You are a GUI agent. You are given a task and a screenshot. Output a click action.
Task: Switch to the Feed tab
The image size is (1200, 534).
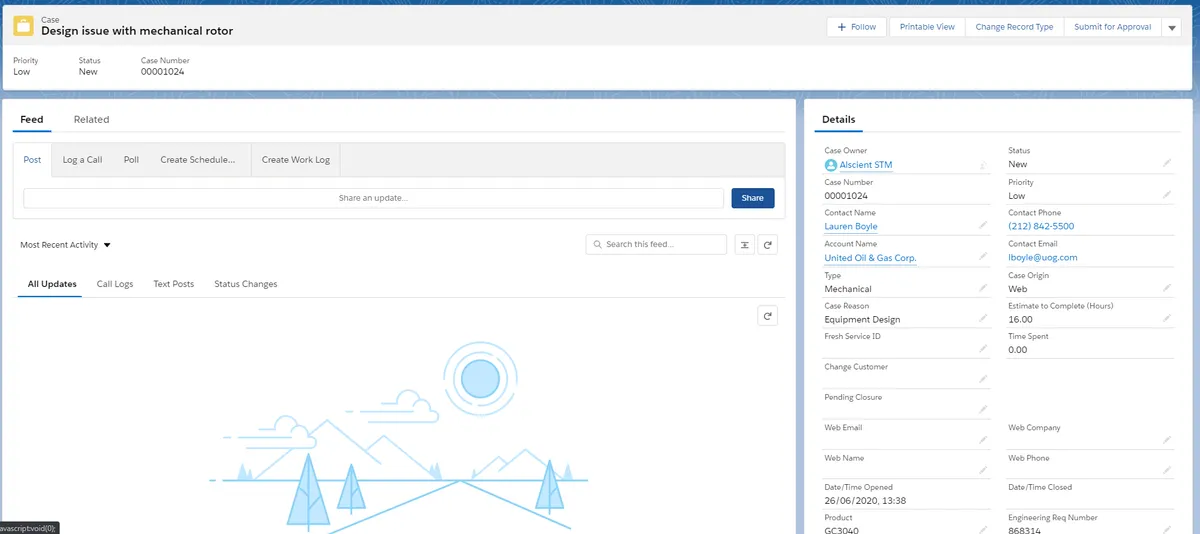pos(32,119)
